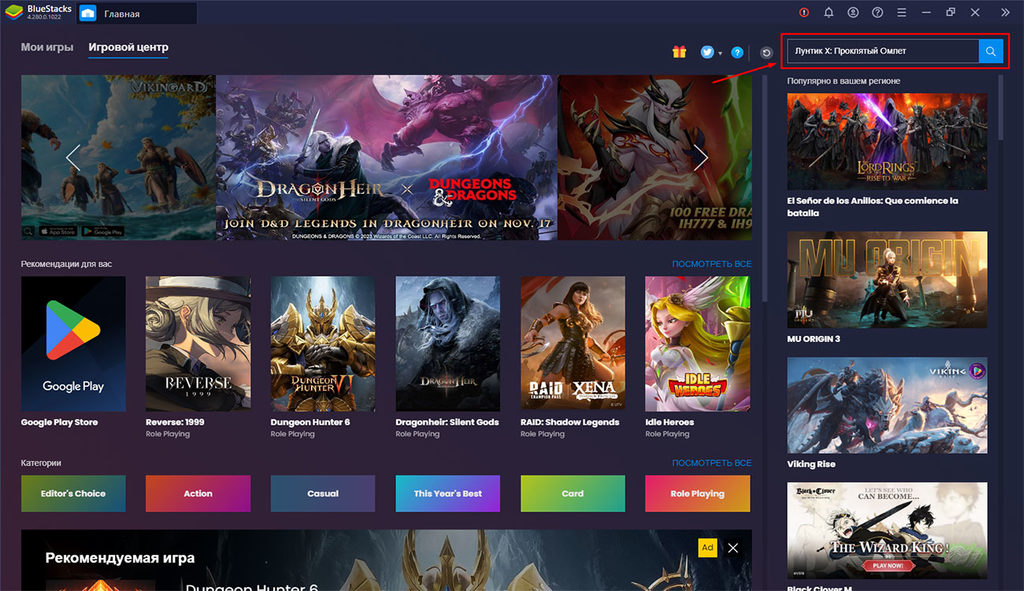Open the Idle Heroes game cover
The image size is (1024, 591).
click(x=697, y=343)
